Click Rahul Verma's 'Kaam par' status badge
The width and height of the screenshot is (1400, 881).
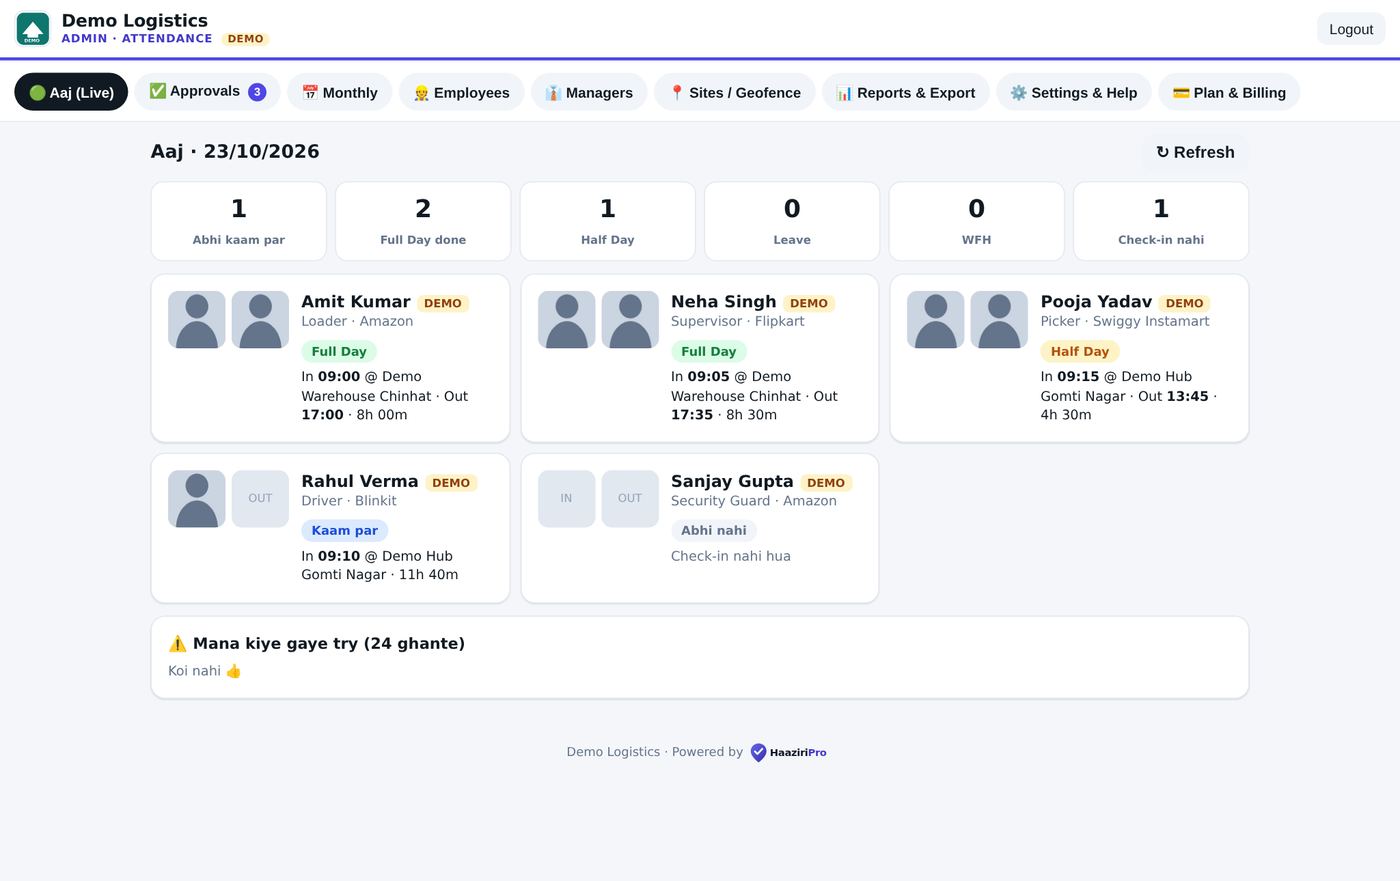coord(345,530)
